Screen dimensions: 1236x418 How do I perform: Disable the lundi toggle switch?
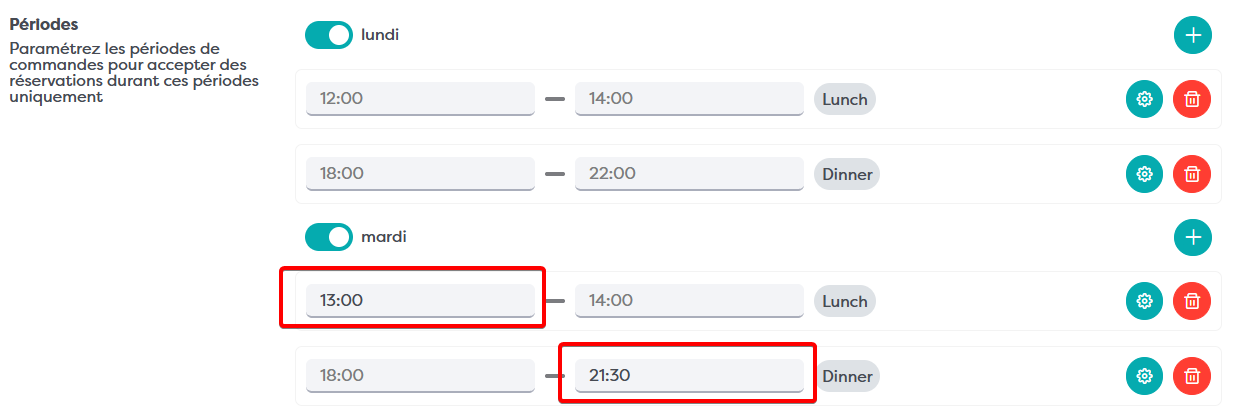click(329, 35)
